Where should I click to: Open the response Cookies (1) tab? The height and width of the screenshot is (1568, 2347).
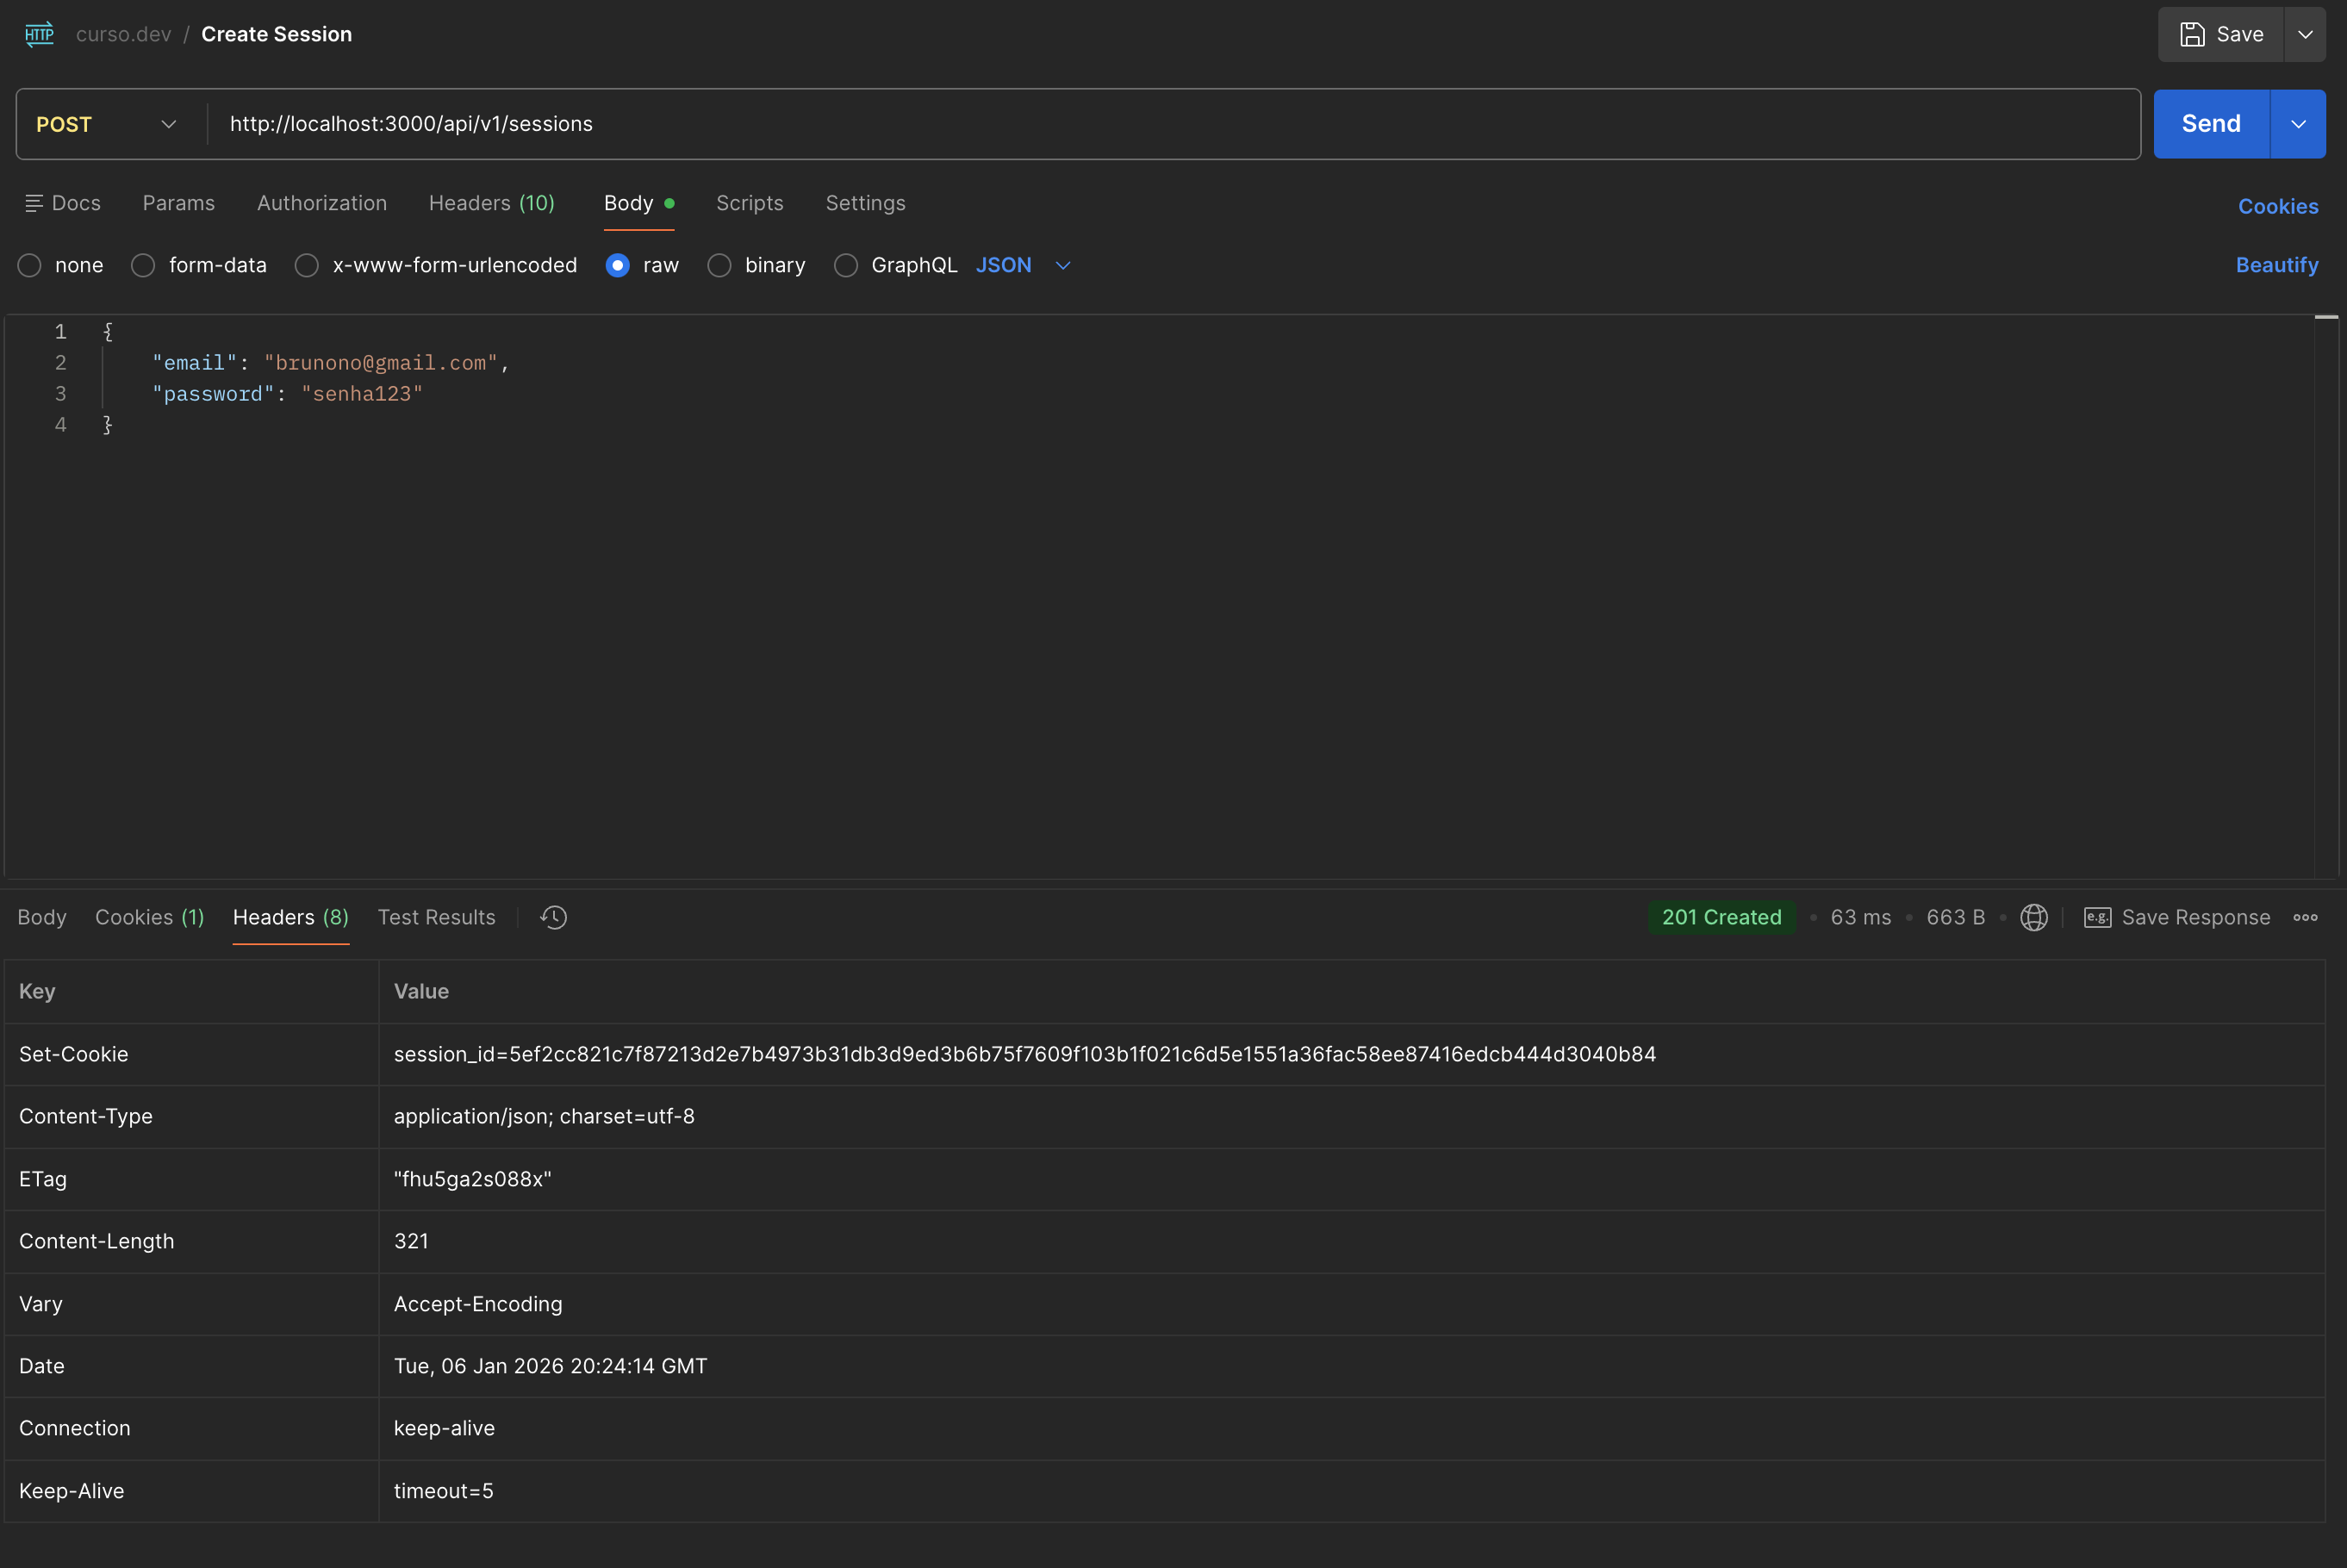(x=149, y=917)
